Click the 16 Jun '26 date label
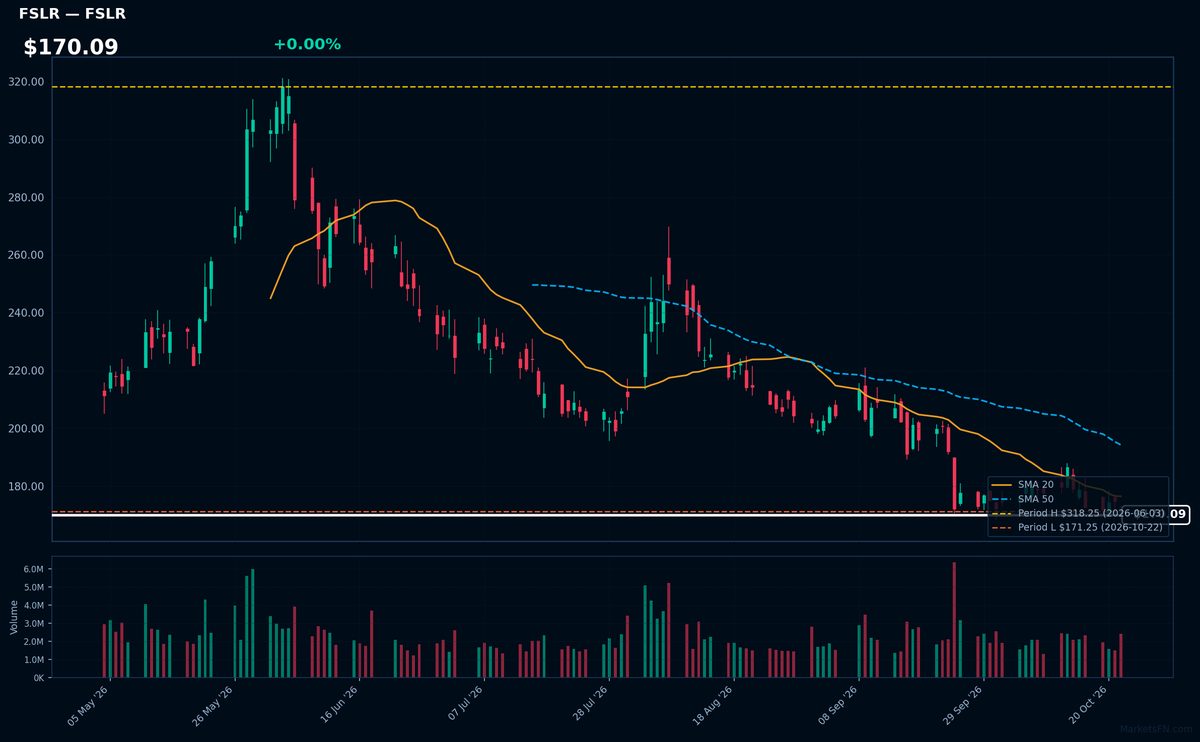The width and height of the screenshot is (1200, 742). 338,704
